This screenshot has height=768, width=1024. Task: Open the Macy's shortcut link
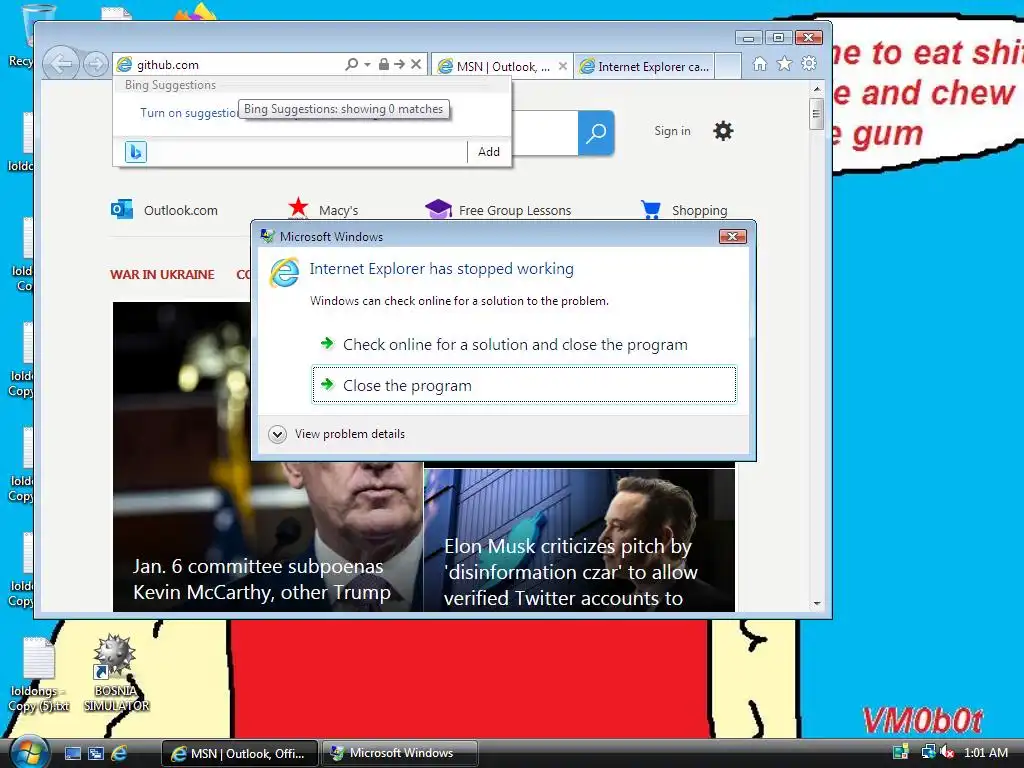click(323, 210)
